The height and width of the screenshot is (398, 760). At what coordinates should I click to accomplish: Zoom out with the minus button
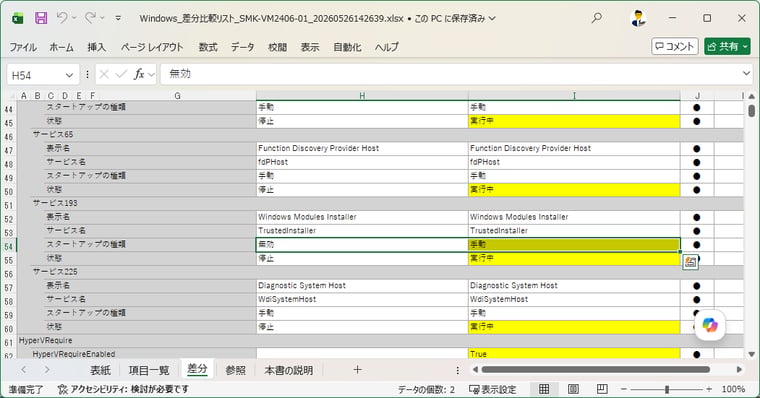(x=624, y=389)
